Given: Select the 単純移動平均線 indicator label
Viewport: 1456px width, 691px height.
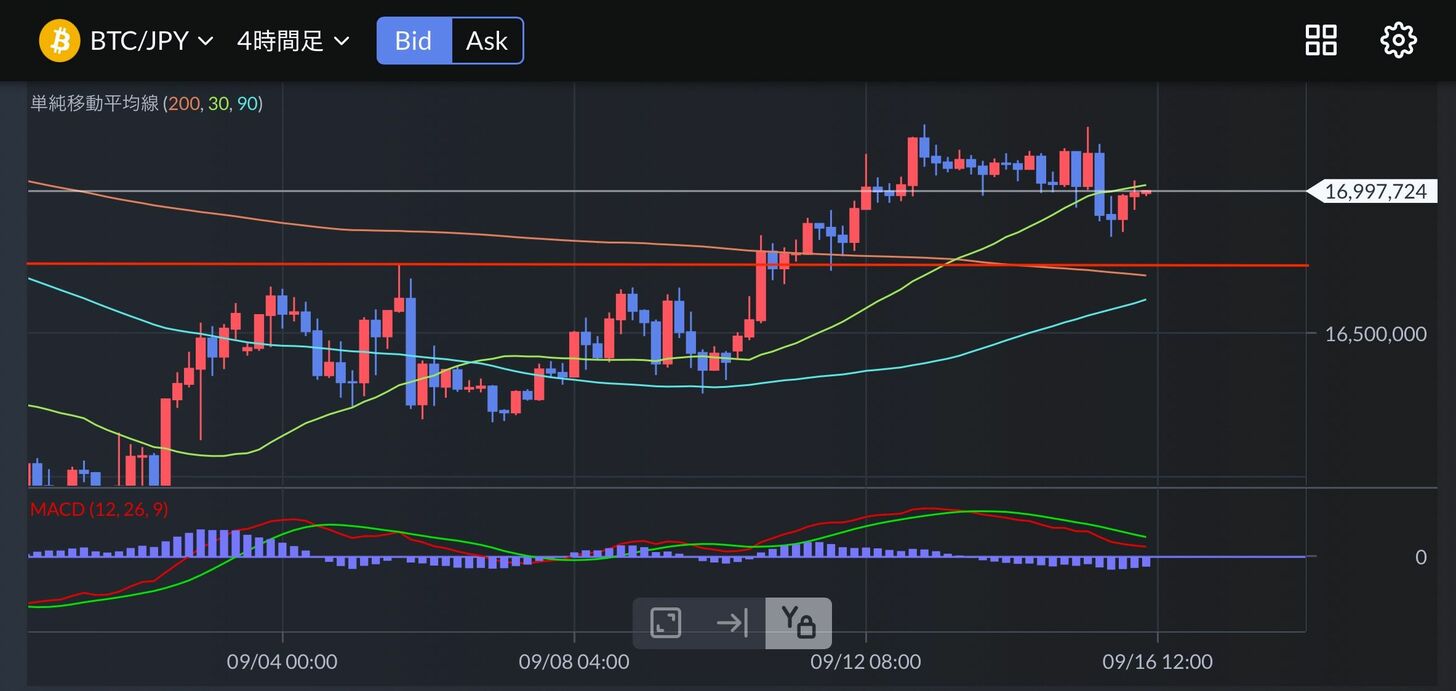Looking at the screenshot, I should click(95, 104).
